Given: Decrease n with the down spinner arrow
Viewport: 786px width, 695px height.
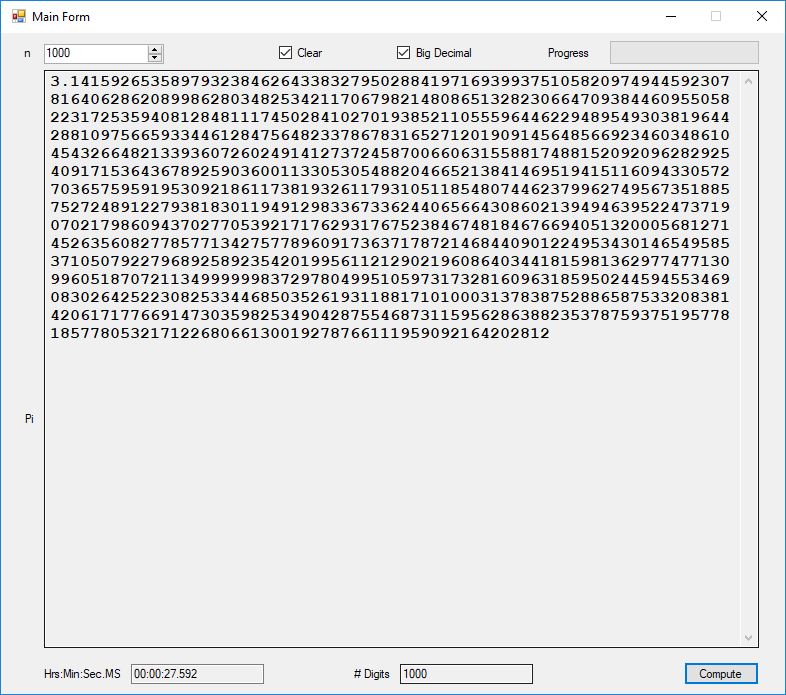Looking at the screenshot, I should (x=155, y=58).
